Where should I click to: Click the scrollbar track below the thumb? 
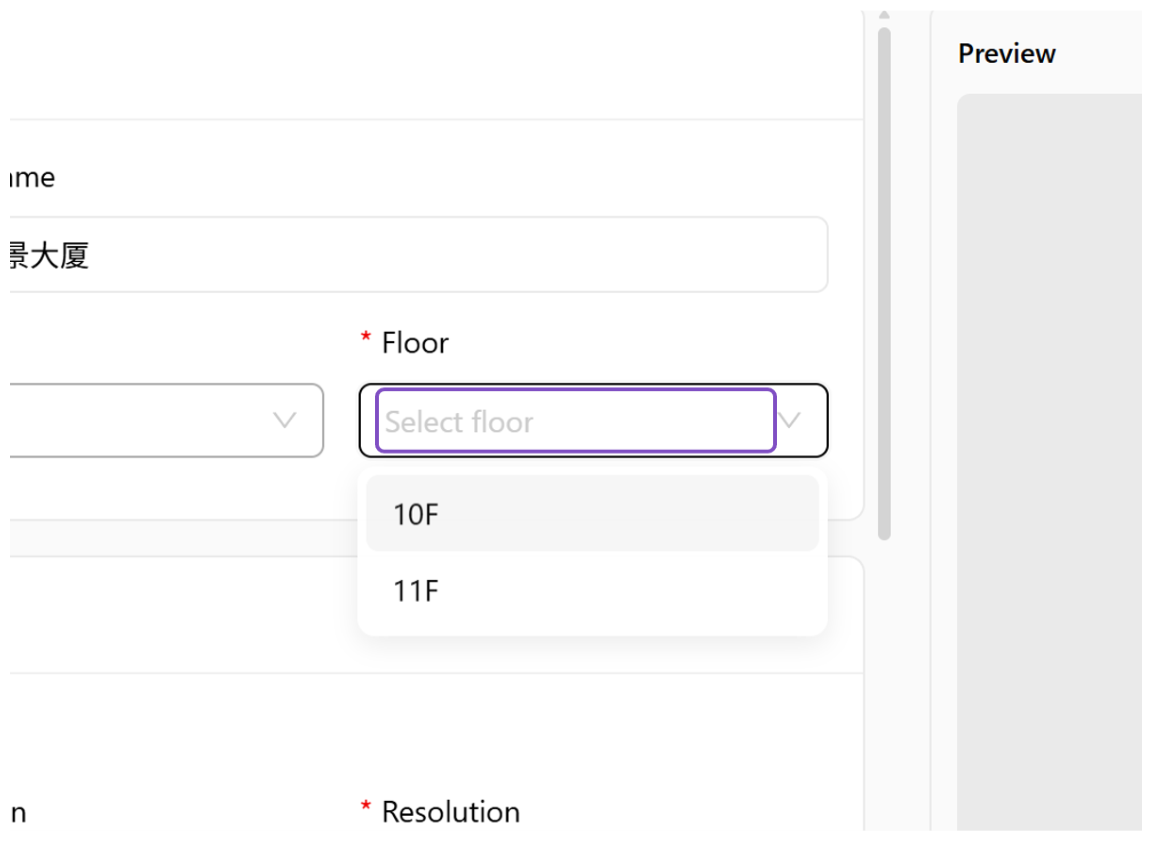(x=885, y=683)
